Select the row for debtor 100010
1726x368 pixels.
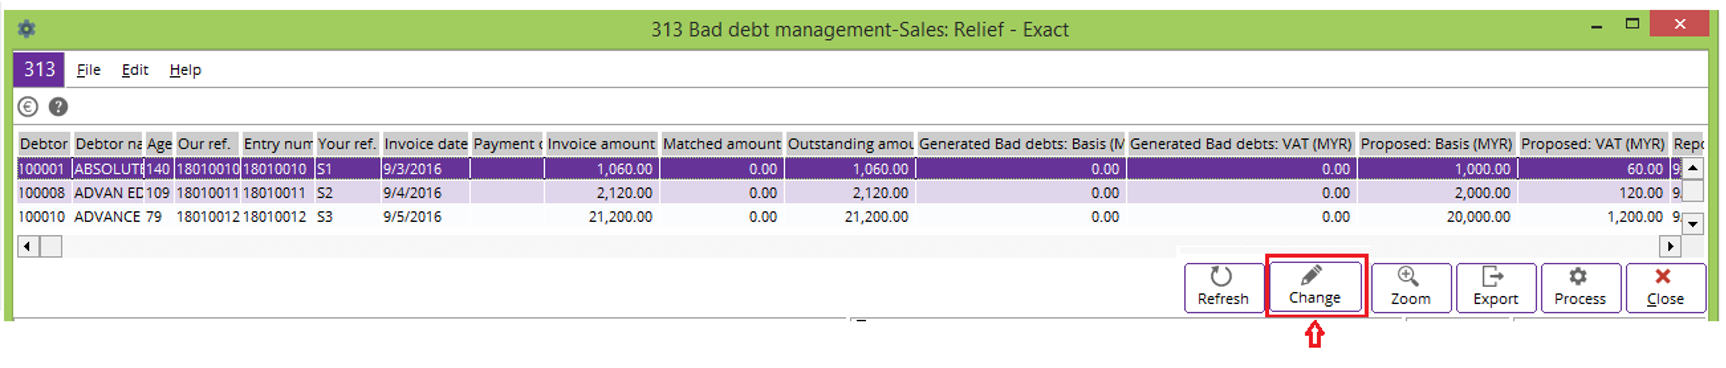coord(848,217)
